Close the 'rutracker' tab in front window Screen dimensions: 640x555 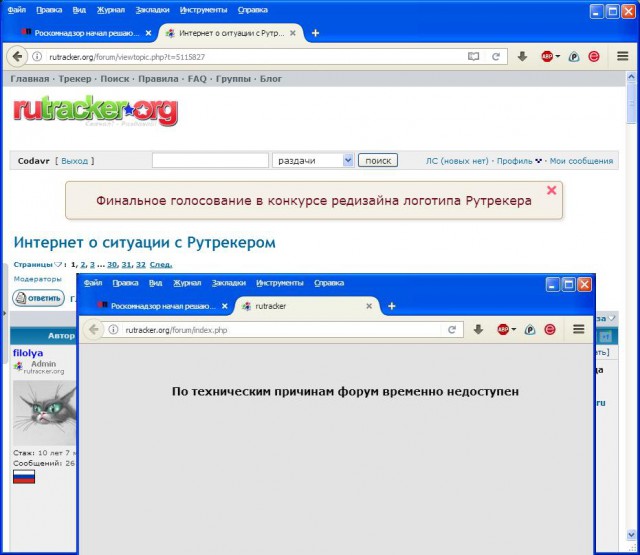coord(369,306)
